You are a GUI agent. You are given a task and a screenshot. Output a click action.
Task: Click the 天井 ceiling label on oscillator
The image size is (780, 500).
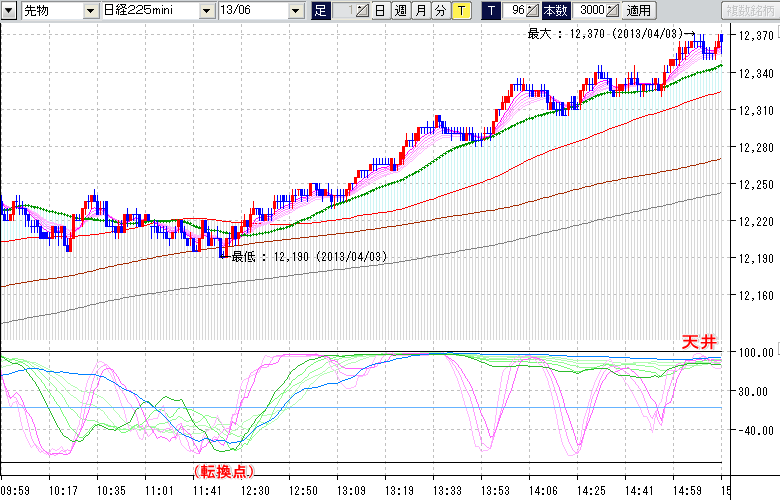pos(699,342)
